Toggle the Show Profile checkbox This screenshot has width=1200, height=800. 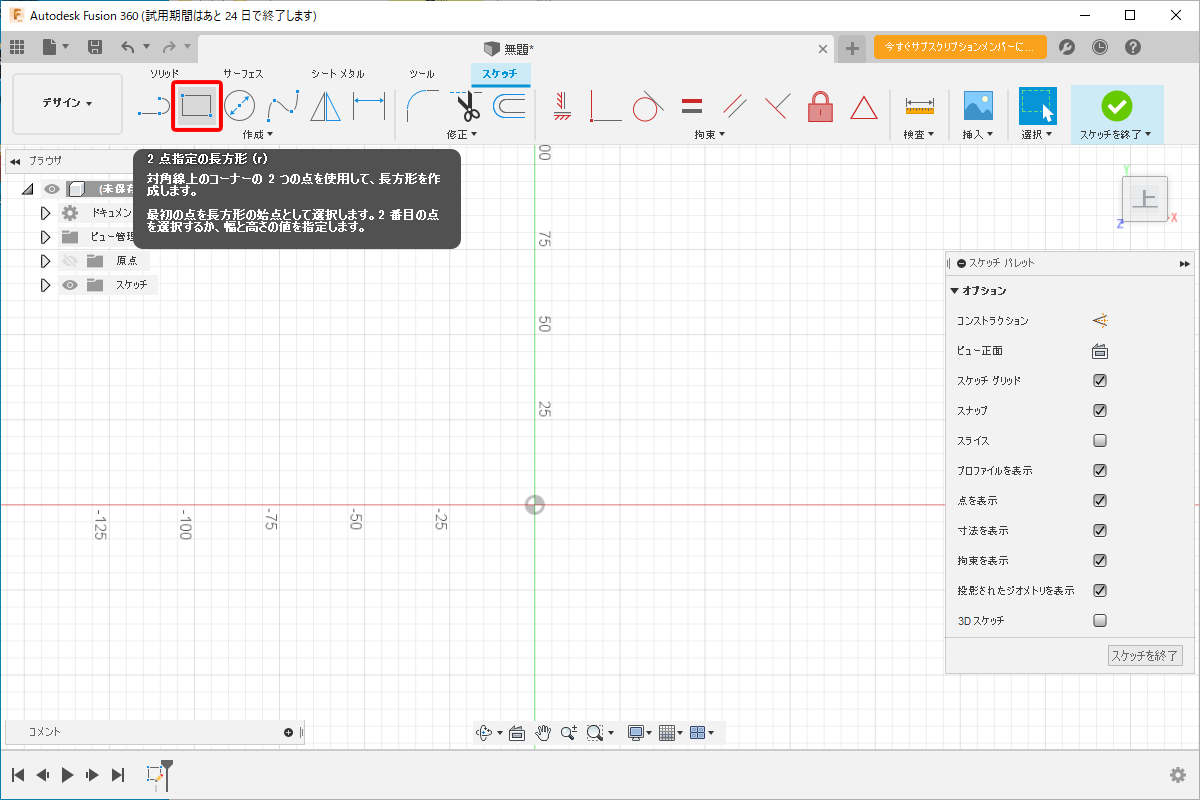tap(1100, 471)
